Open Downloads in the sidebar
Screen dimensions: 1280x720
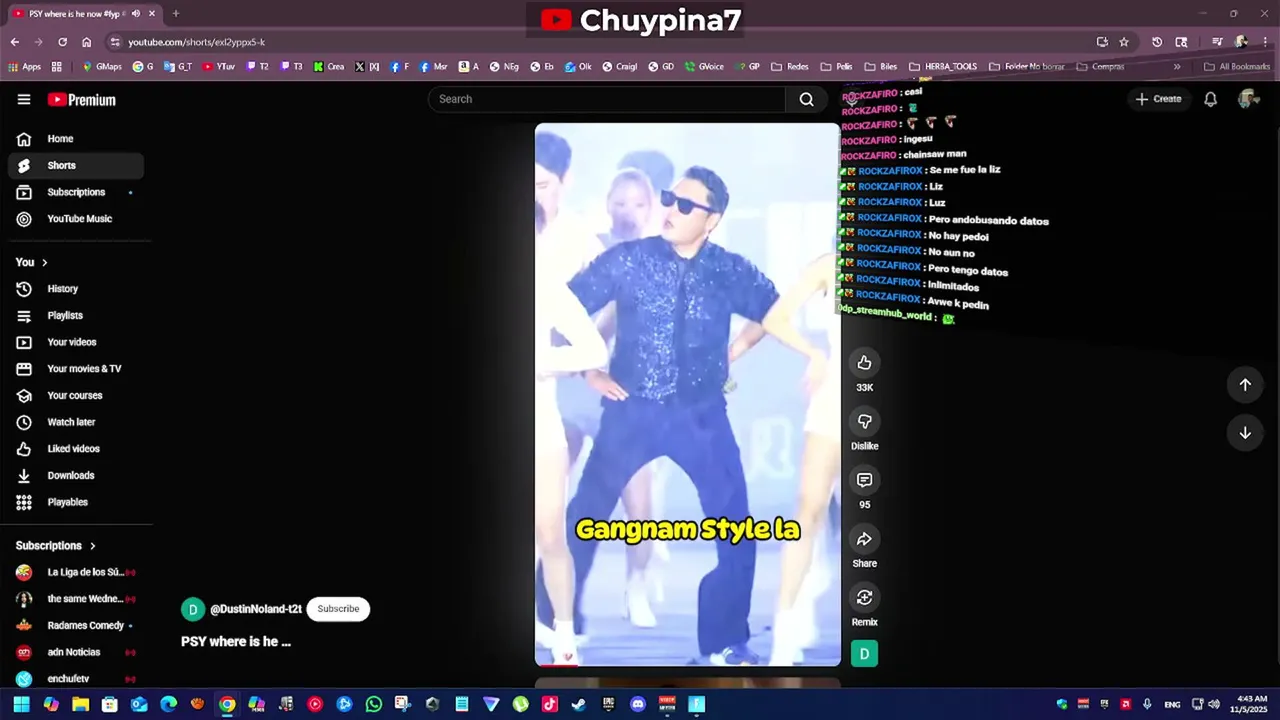pos(76,476)
